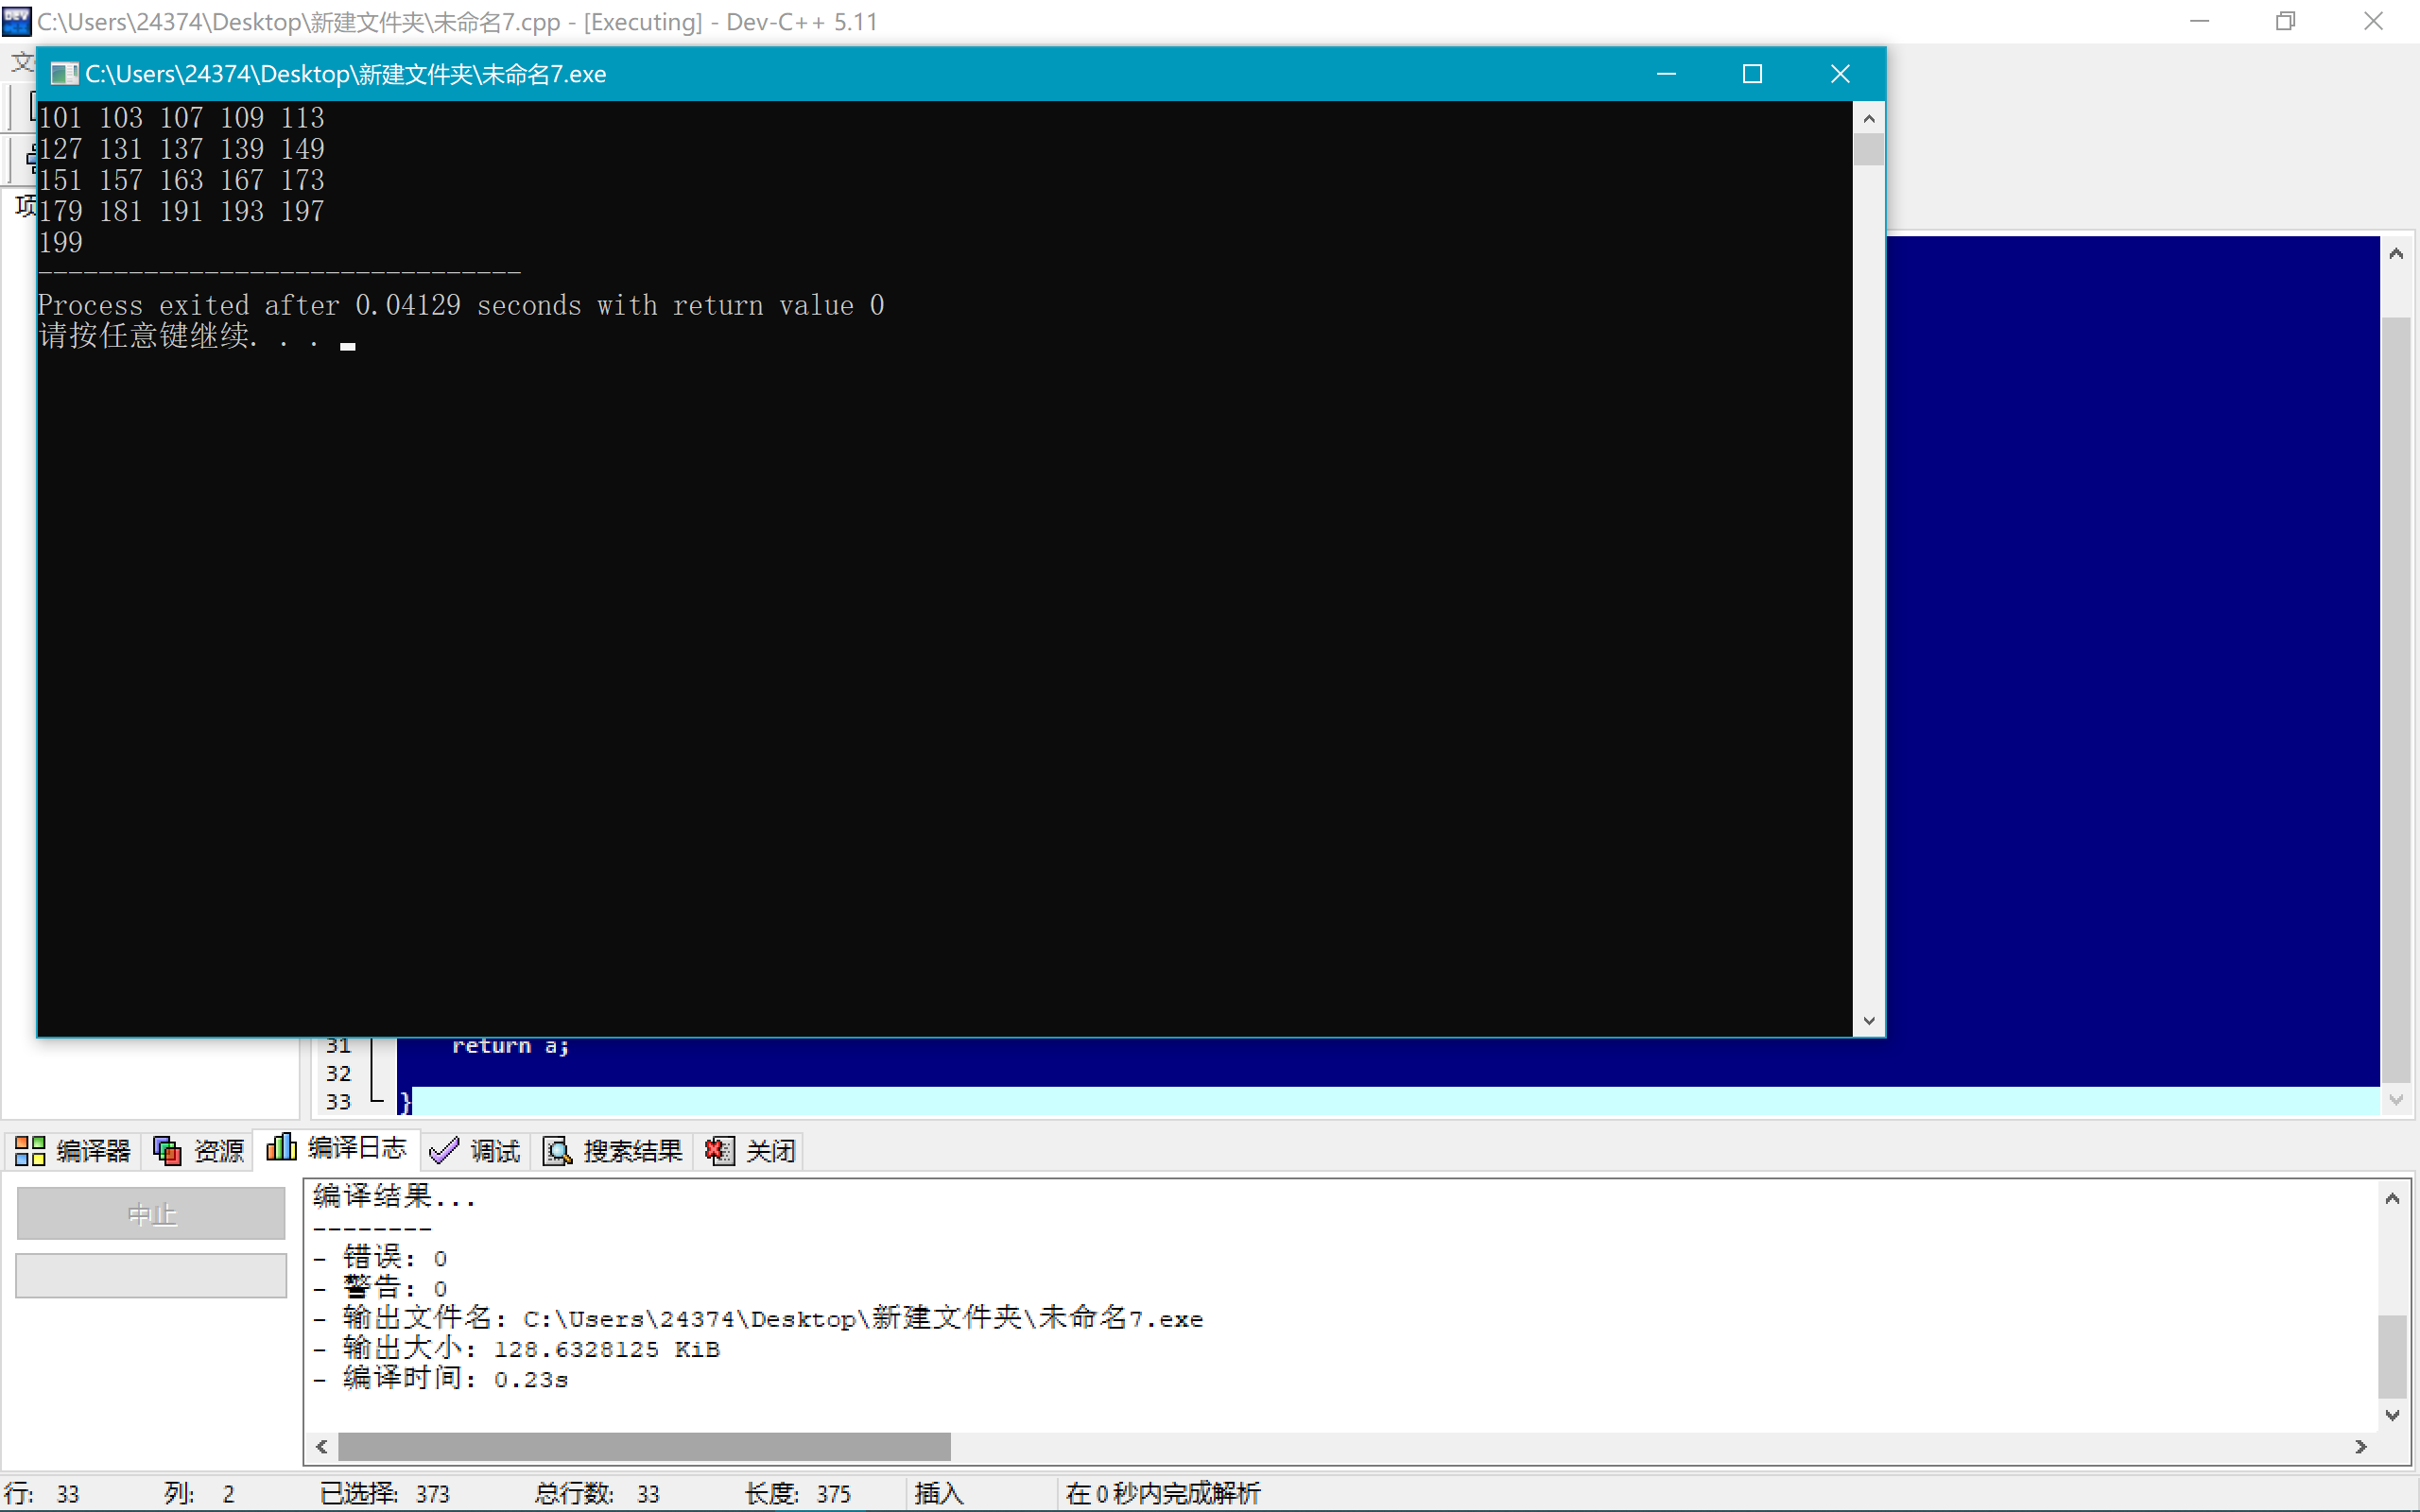Viewport: 2420px width, 1512px height.
Task: Maximize the 未命名7.exe console window
Action: coord(1752,74)
